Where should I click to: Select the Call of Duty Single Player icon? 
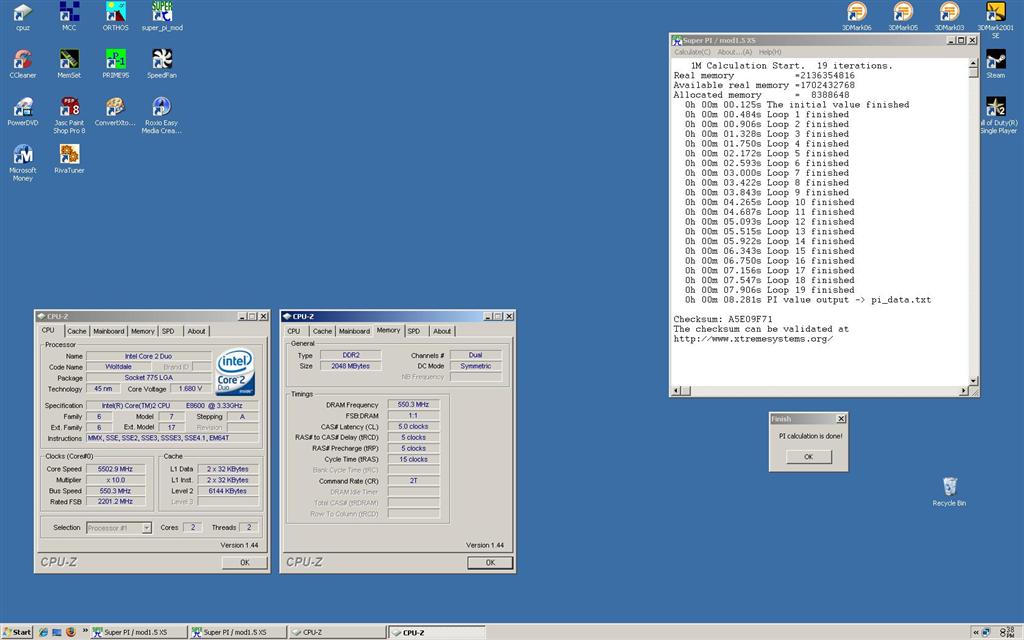coord(998,115)
